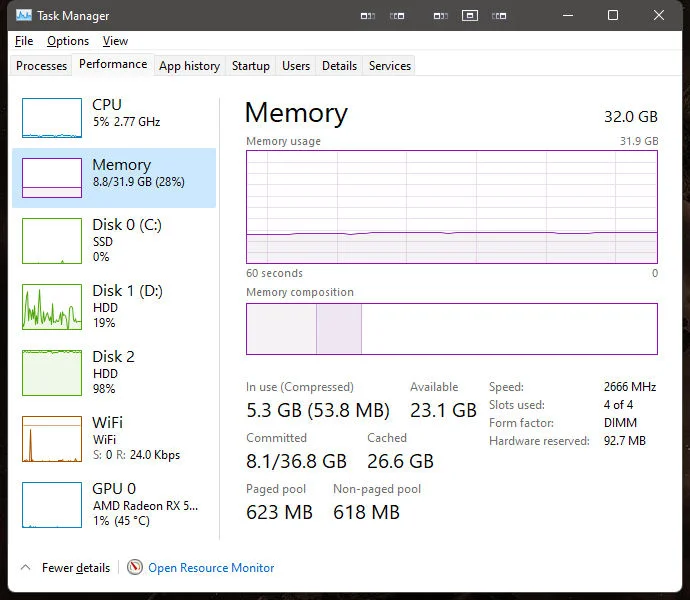Click the '5.3 GB (53.8 MB)' in use value
Viewport: 690px width, 600px height.
pyautogui.click(x=318, y=410)
